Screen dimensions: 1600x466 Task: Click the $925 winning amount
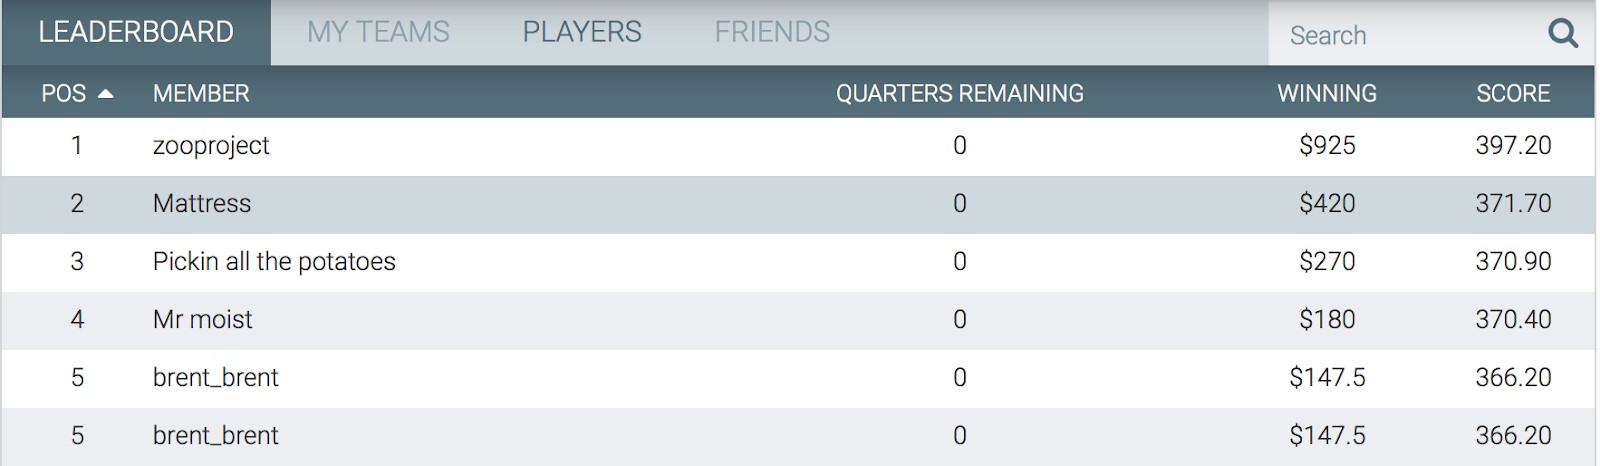coord(1327,146)
